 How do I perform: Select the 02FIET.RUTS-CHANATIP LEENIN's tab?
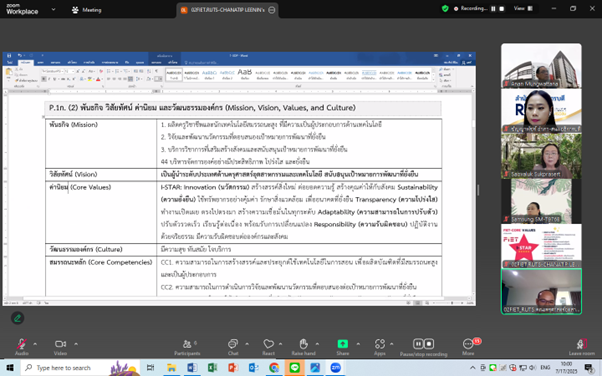[228, 10]
